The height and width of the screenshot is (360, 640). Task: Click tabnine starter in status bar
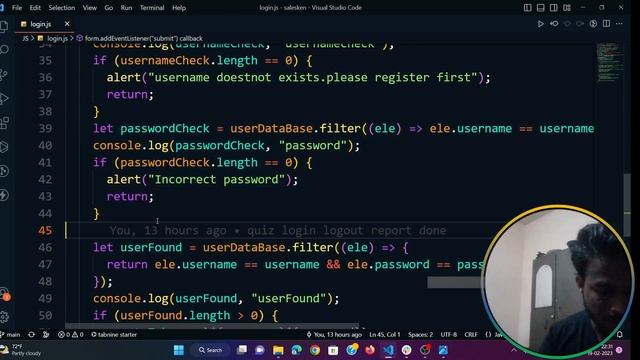(114, 334)
